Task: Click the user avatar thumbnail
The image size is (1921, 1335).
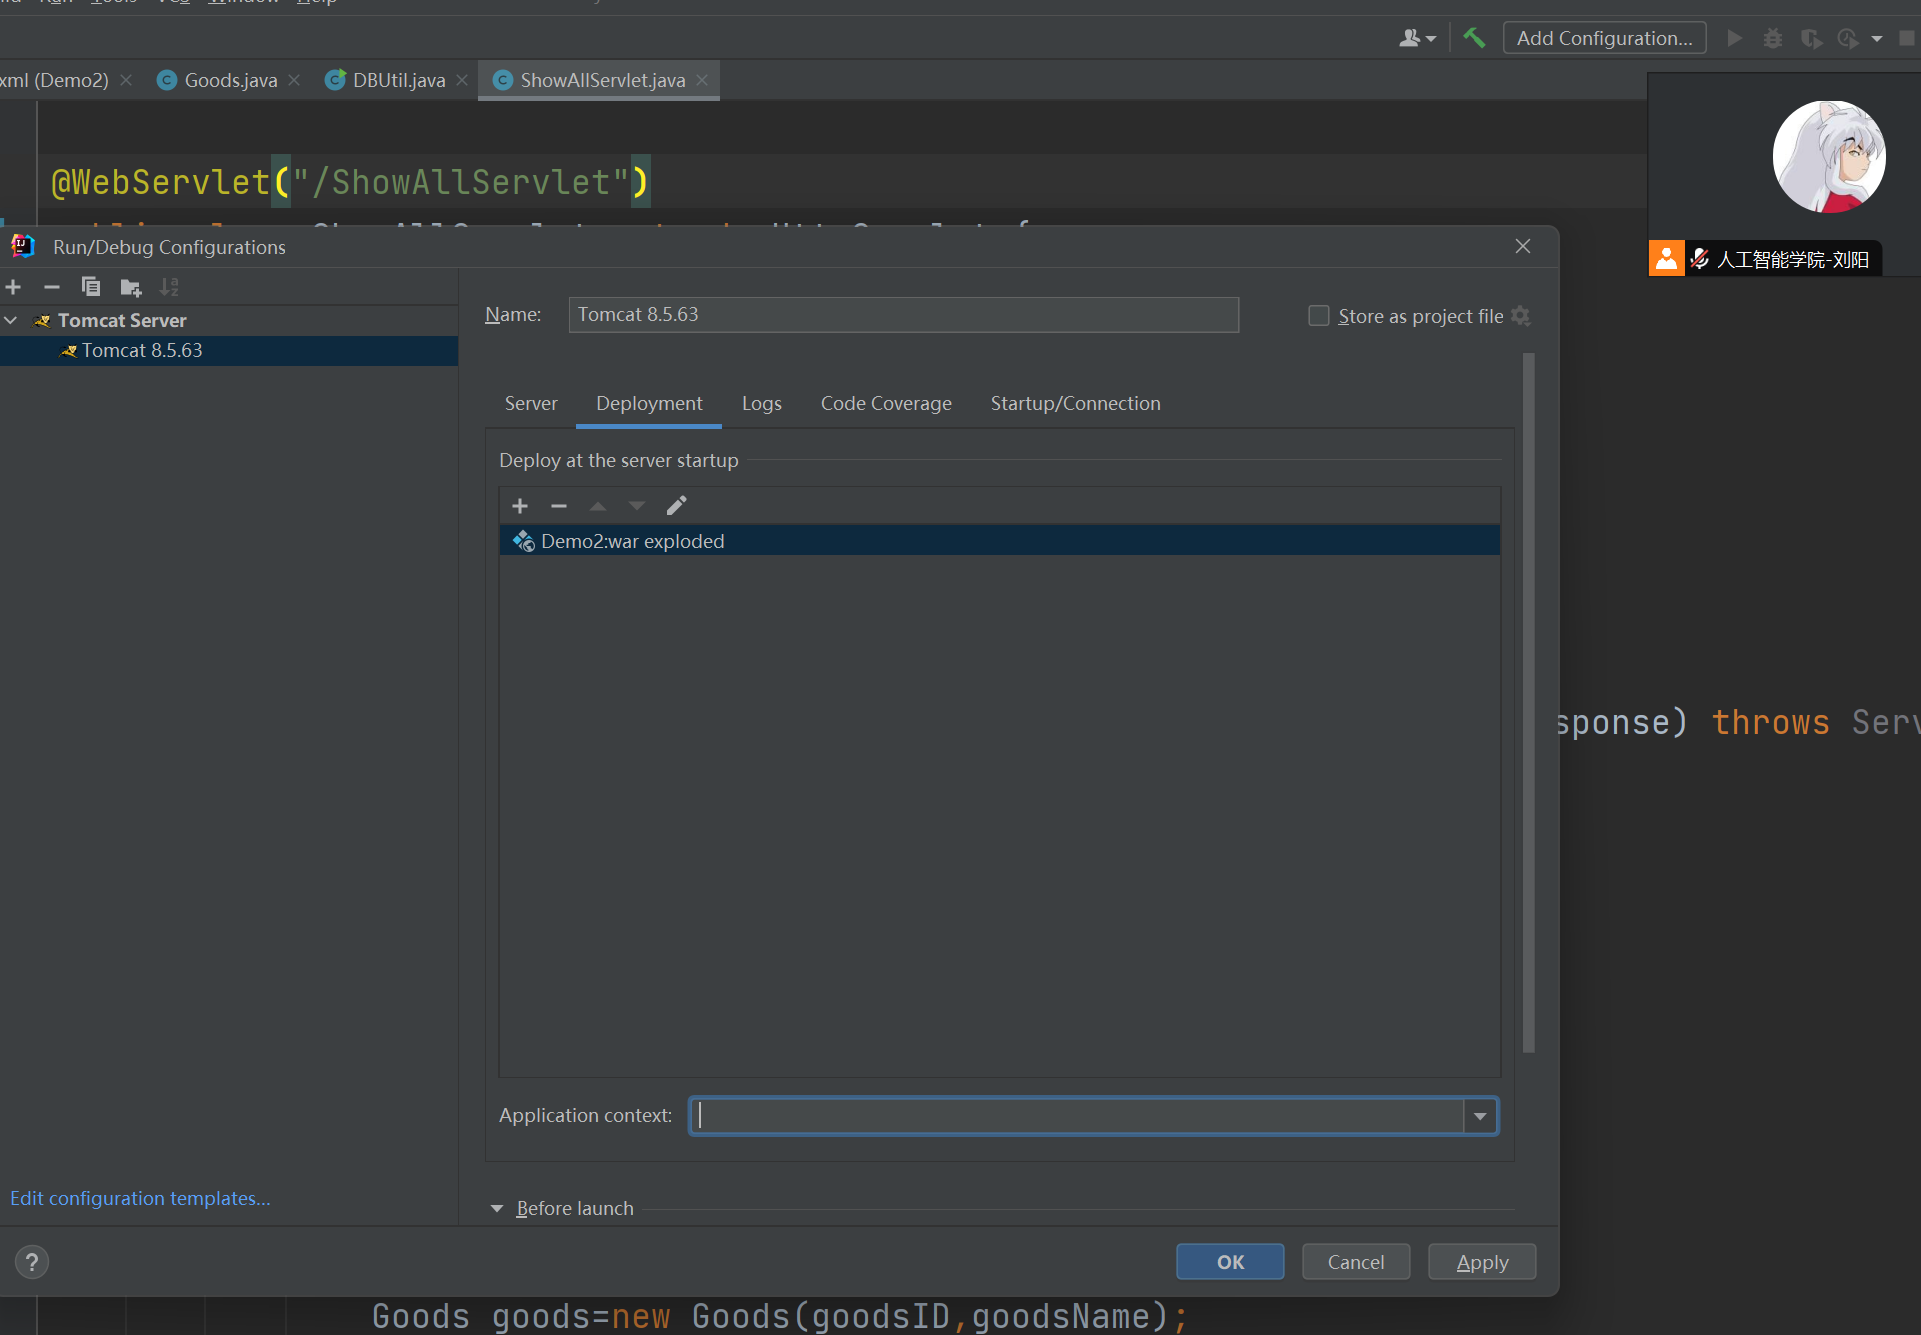Action: (x=1829, y=157)
